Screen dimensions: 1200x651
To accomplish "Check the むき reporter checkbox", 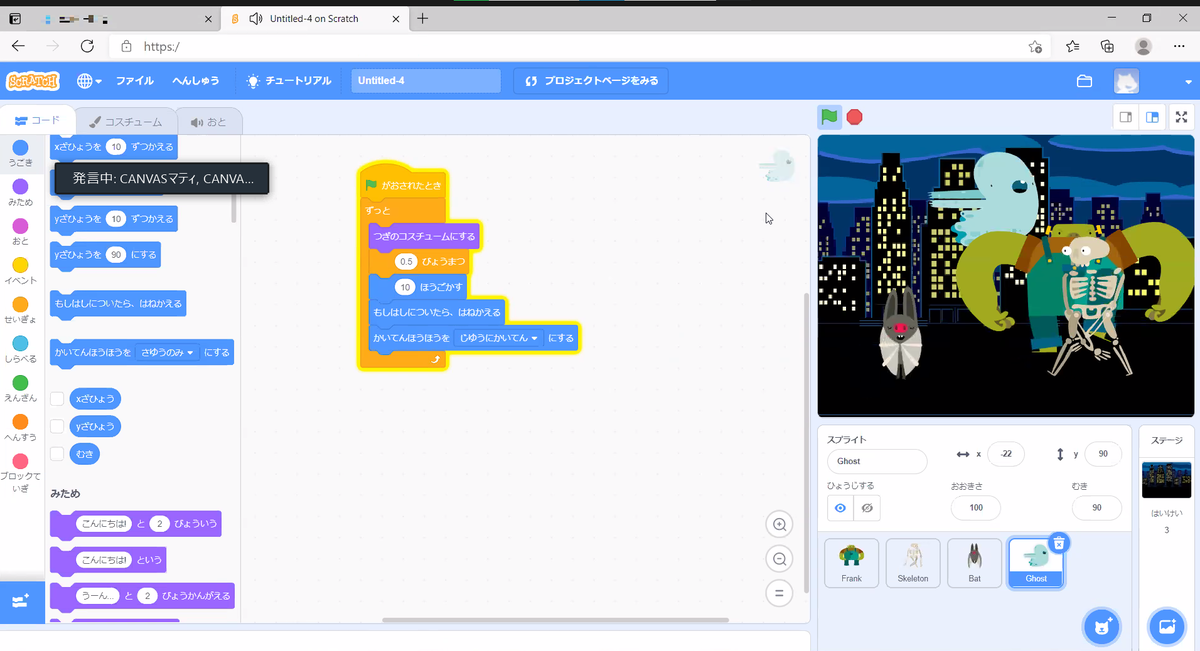I will click(x=58, y=454).
